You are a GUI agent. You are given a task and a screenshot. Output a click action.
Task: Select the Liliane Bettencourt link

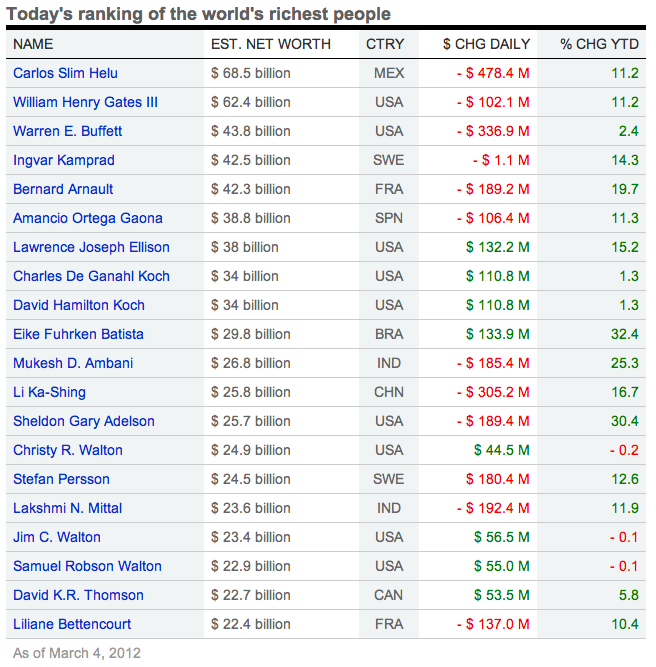(72, 624)
